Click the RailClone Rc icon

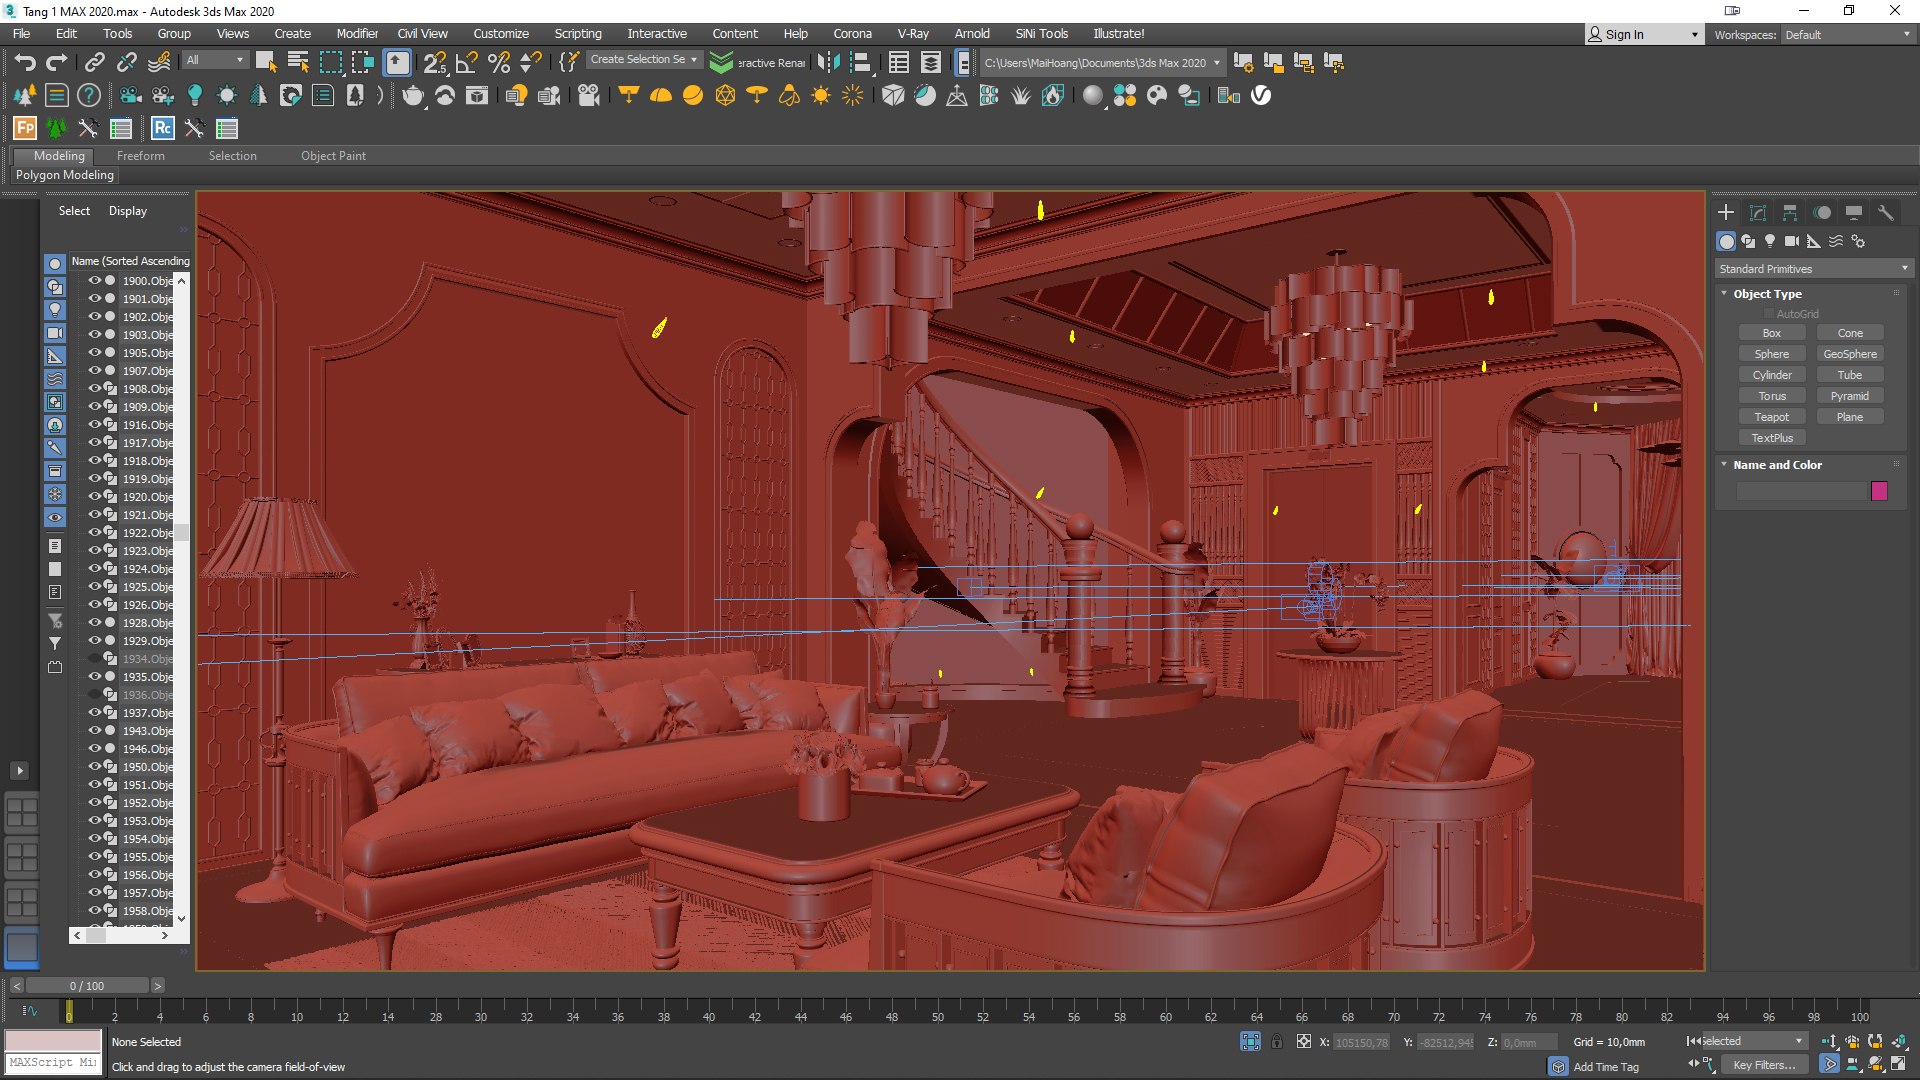[162, 129]
